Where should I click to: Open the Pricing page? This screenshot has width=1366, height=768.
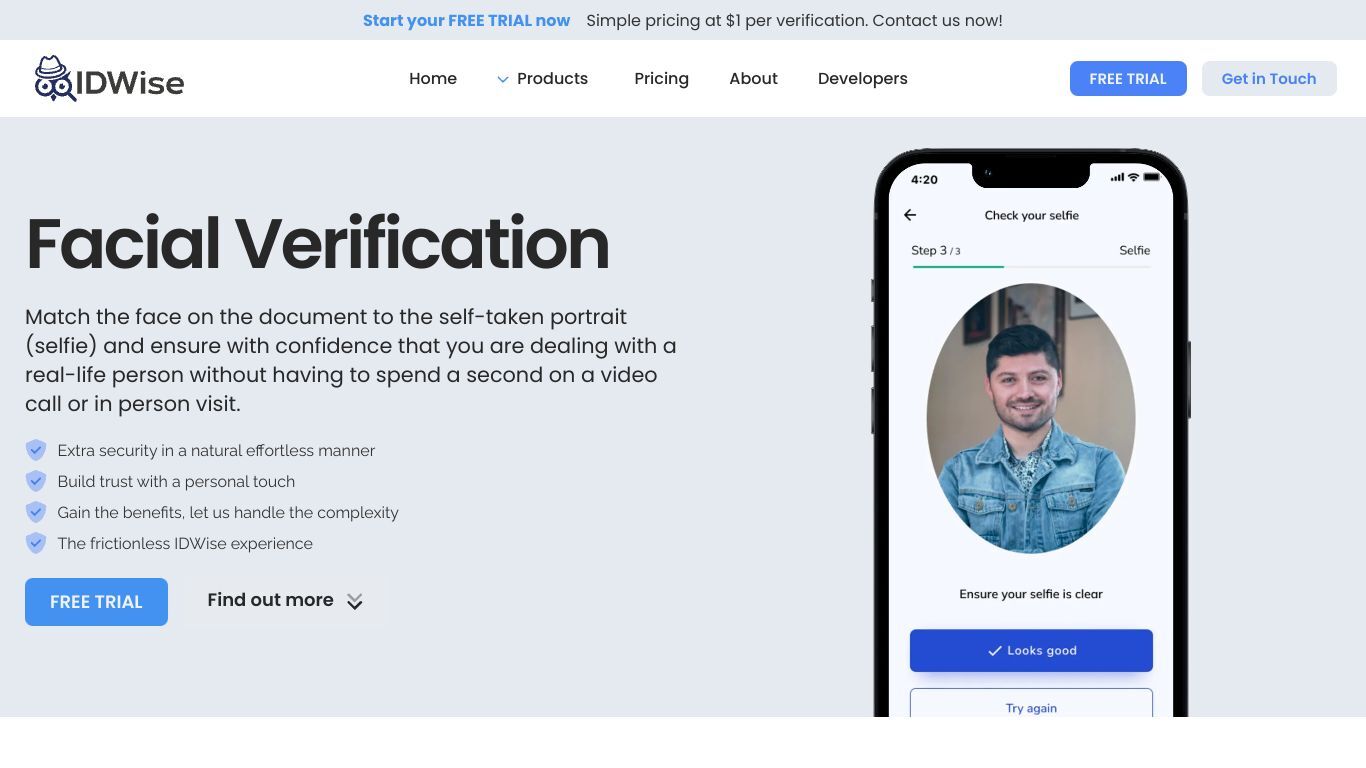661,79
